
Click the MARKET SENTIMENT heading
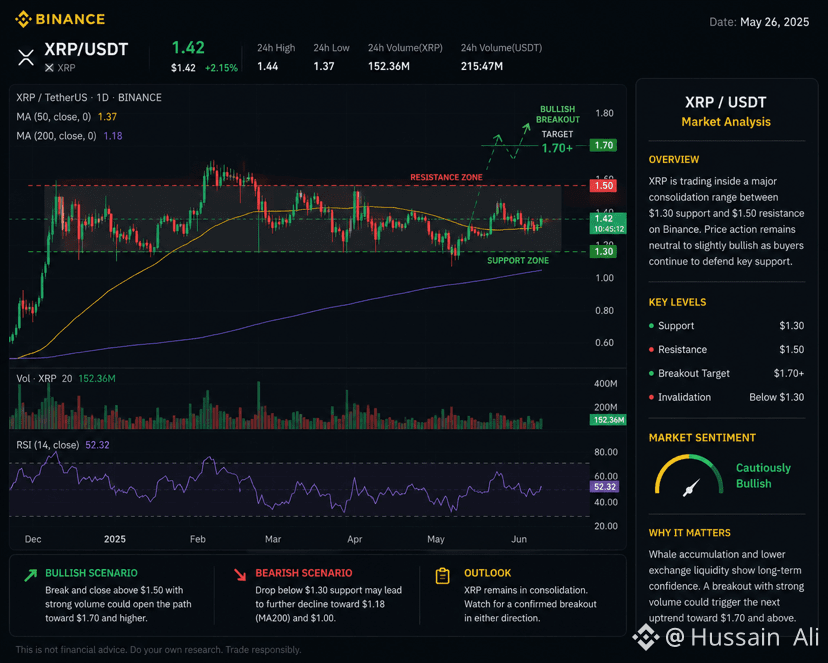702,438
